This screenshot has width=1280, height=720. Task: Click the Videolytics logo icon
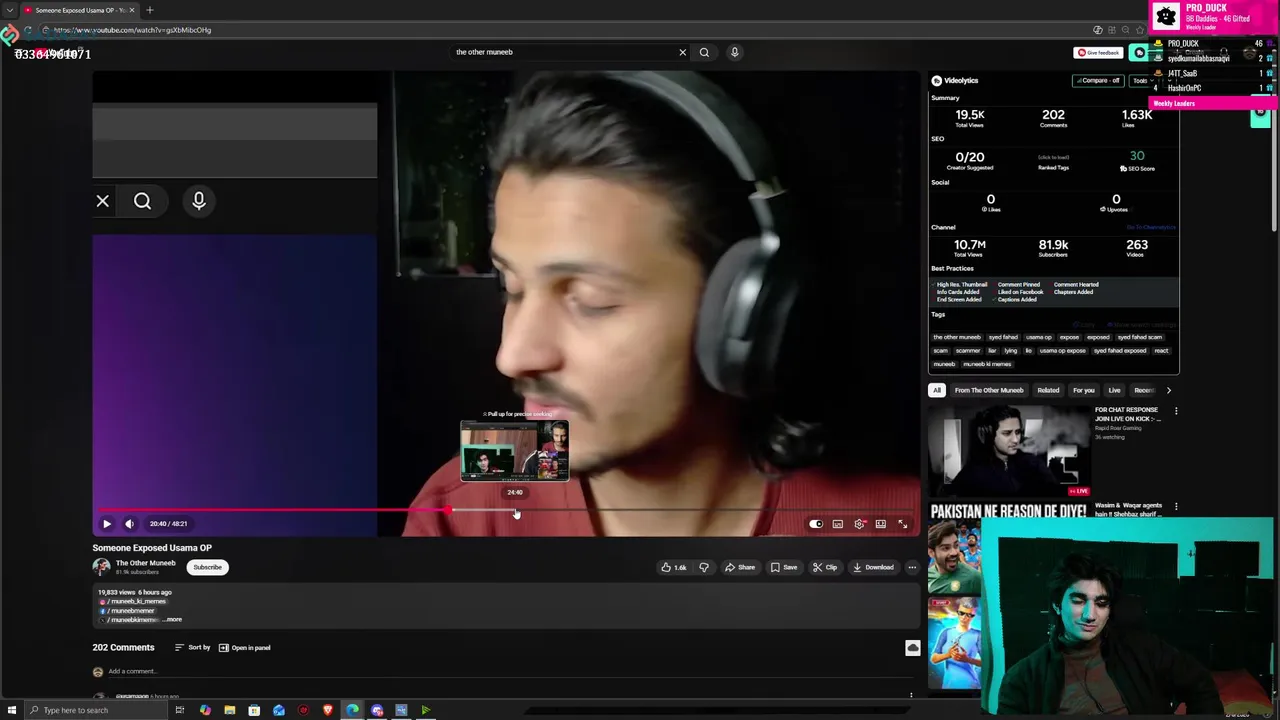937,81
